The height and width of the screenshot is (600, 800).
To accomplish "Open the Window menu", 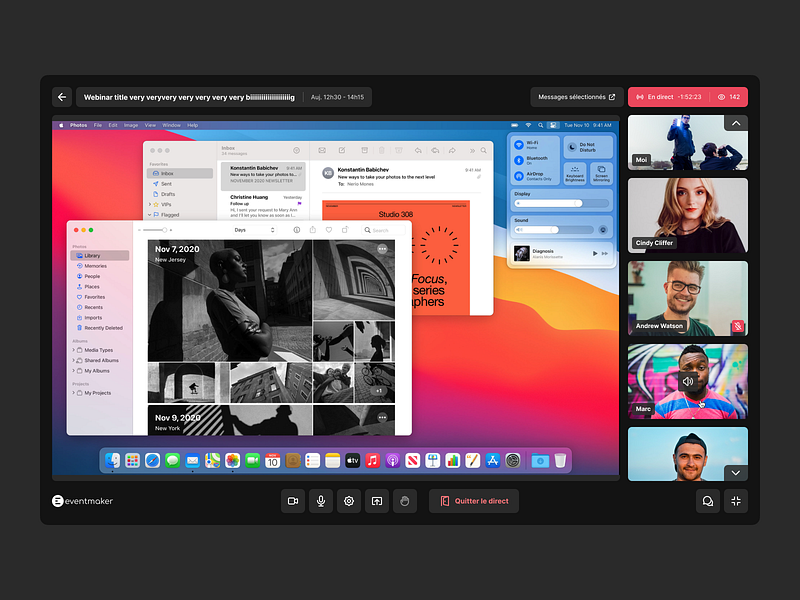I will (x=171, y=125).
